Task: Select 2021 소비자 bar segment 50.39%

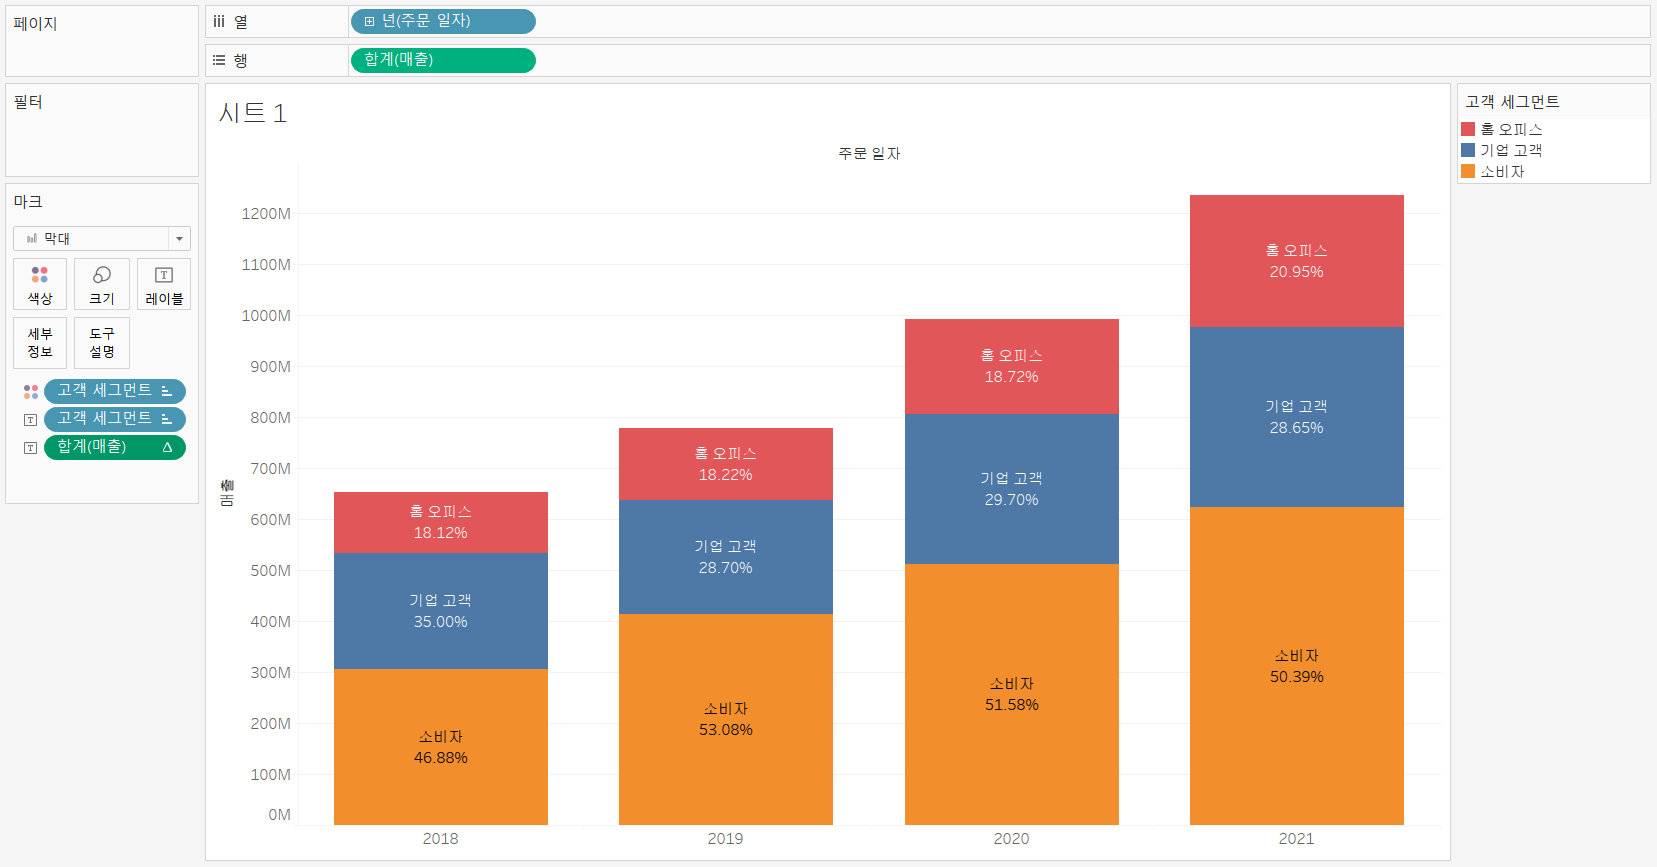Action: click(x=1297, y=666)
